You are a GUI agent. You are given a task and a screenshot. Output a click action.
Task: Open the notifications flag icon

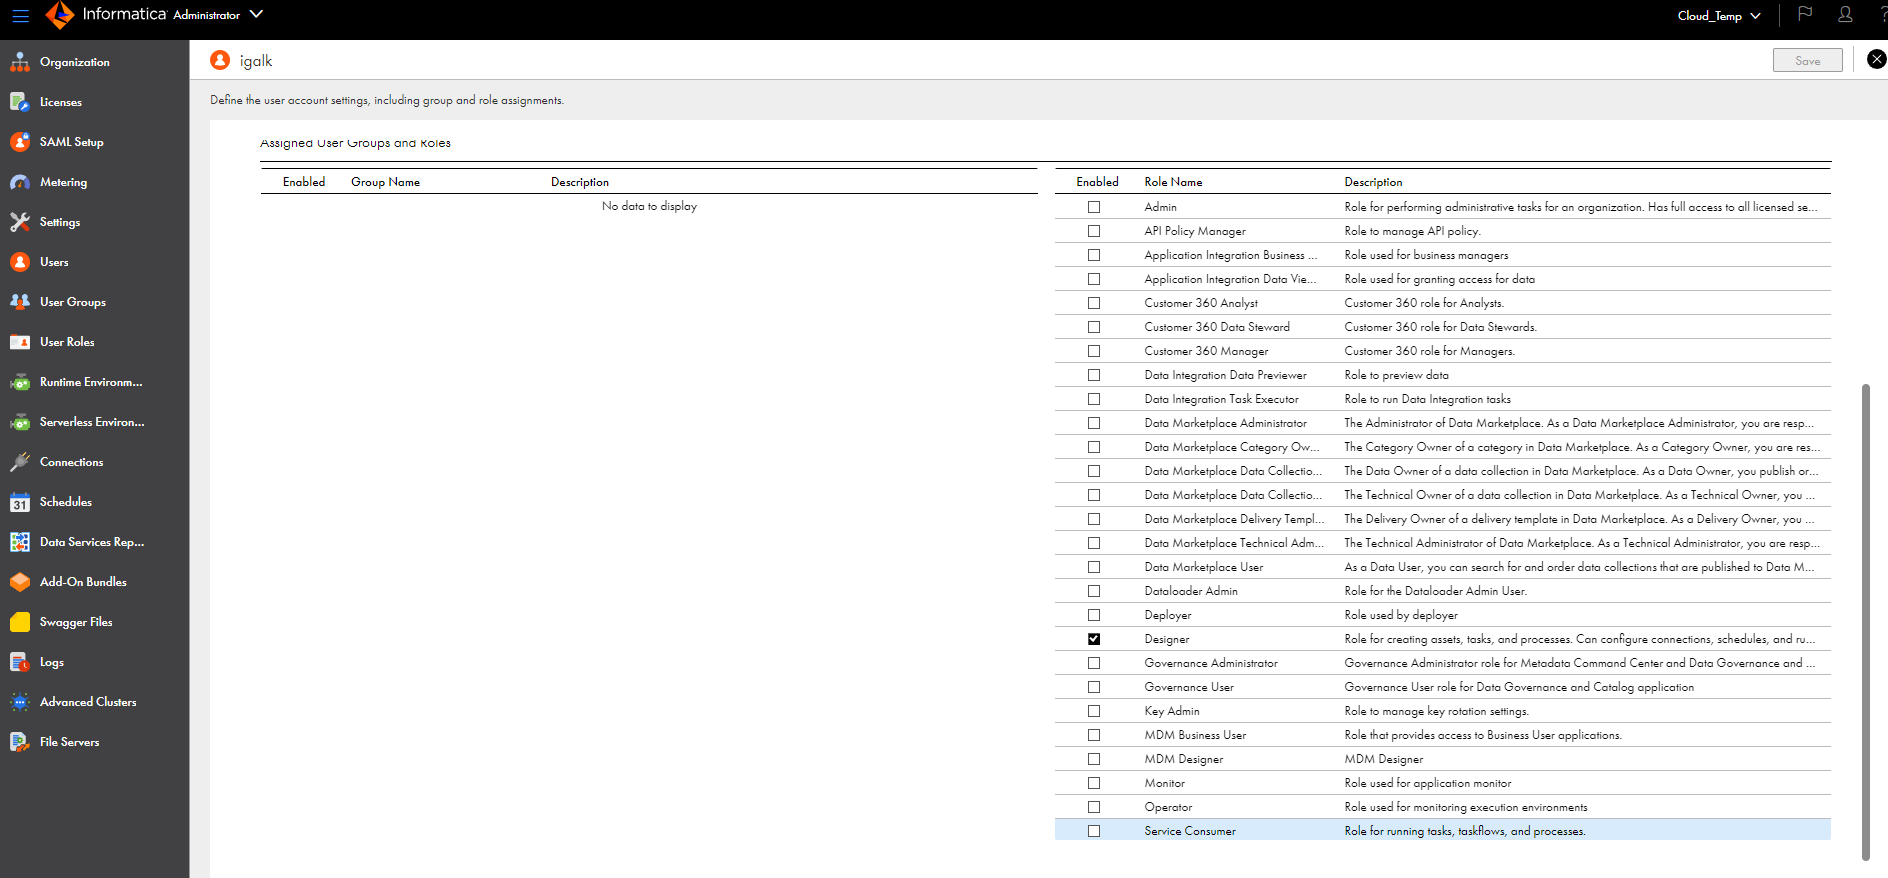[1805, 14]
